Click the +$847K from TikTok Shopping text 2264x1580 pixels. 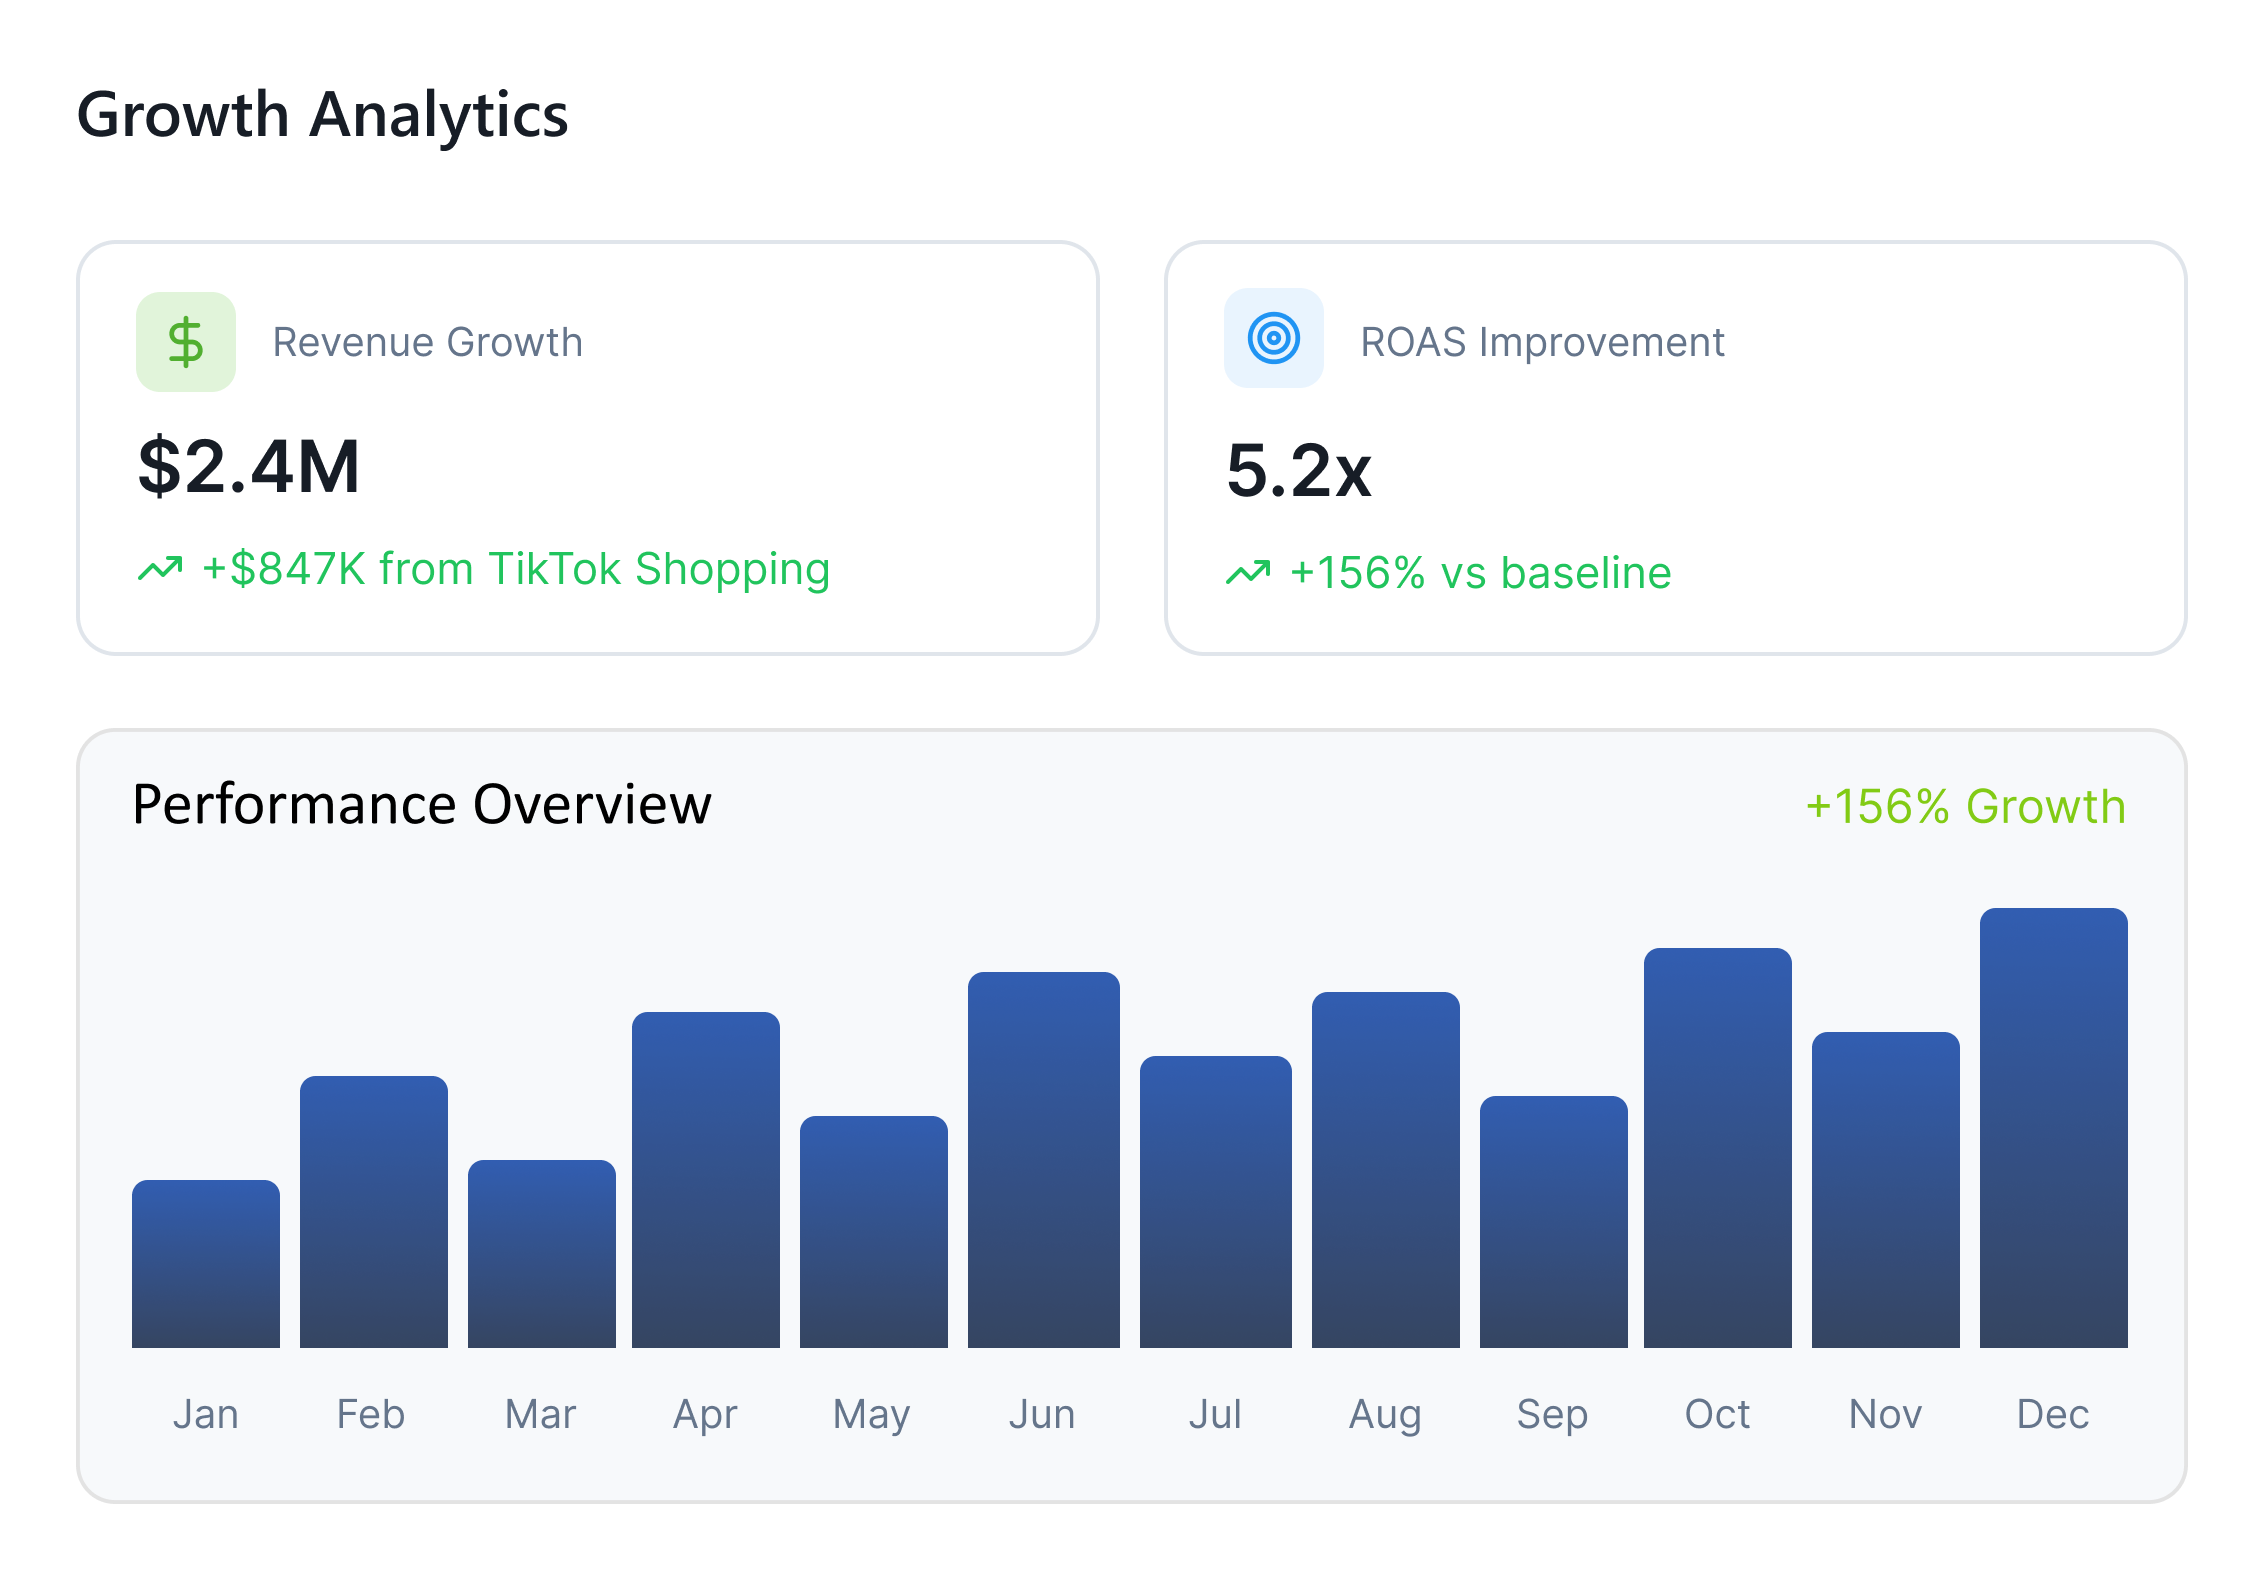tap(516, 569)
